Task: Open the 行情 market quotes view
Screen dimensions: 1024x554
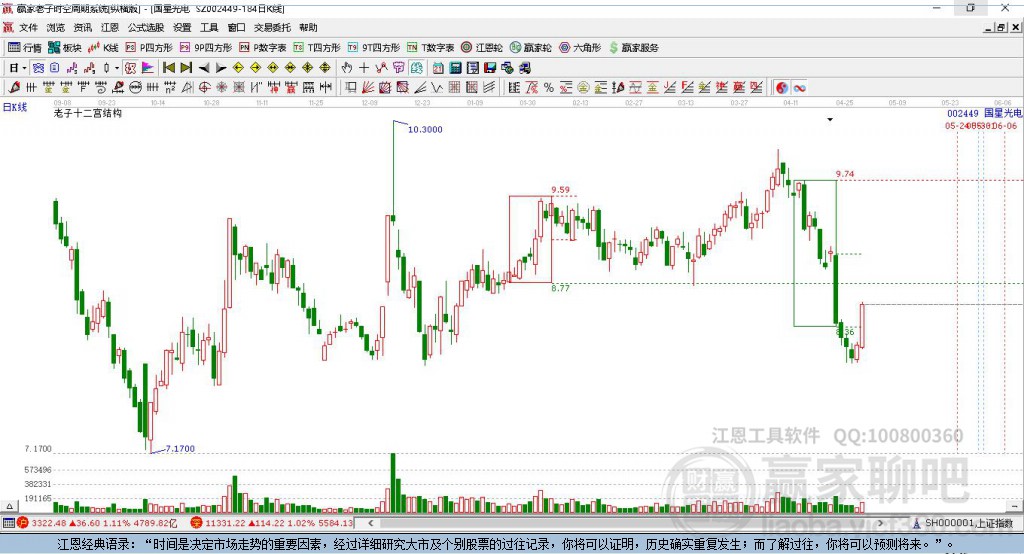Action: click(25, 48)
